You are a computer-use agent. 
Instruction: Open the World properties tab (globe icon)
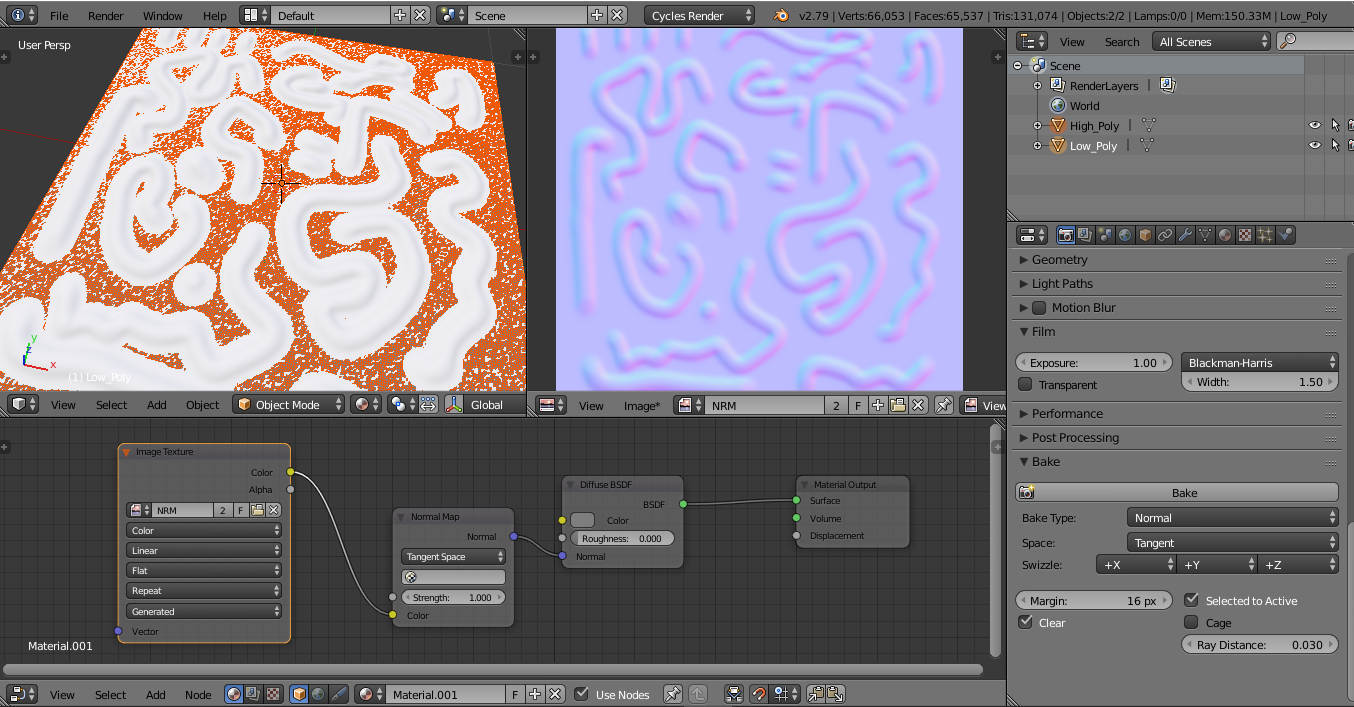click(1124, 234)
